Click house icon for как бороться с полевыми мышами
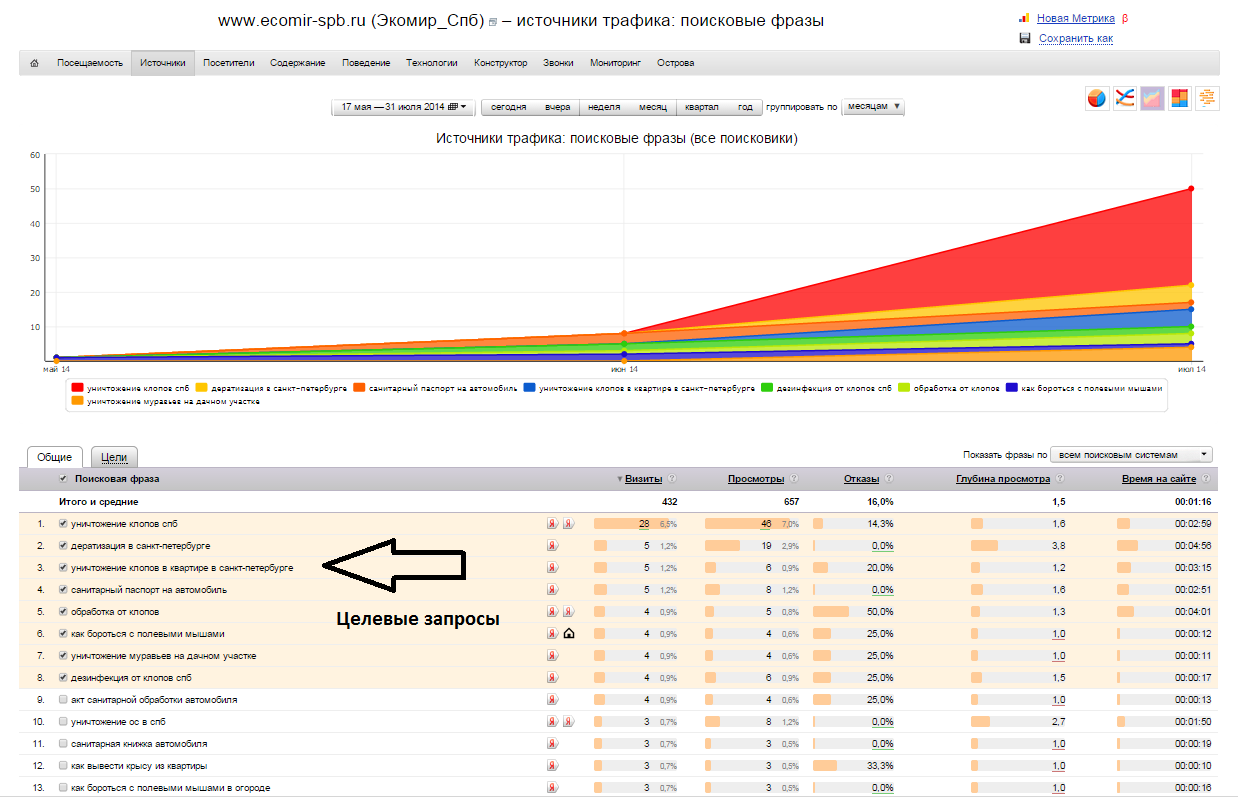 [x=569, y=633]
